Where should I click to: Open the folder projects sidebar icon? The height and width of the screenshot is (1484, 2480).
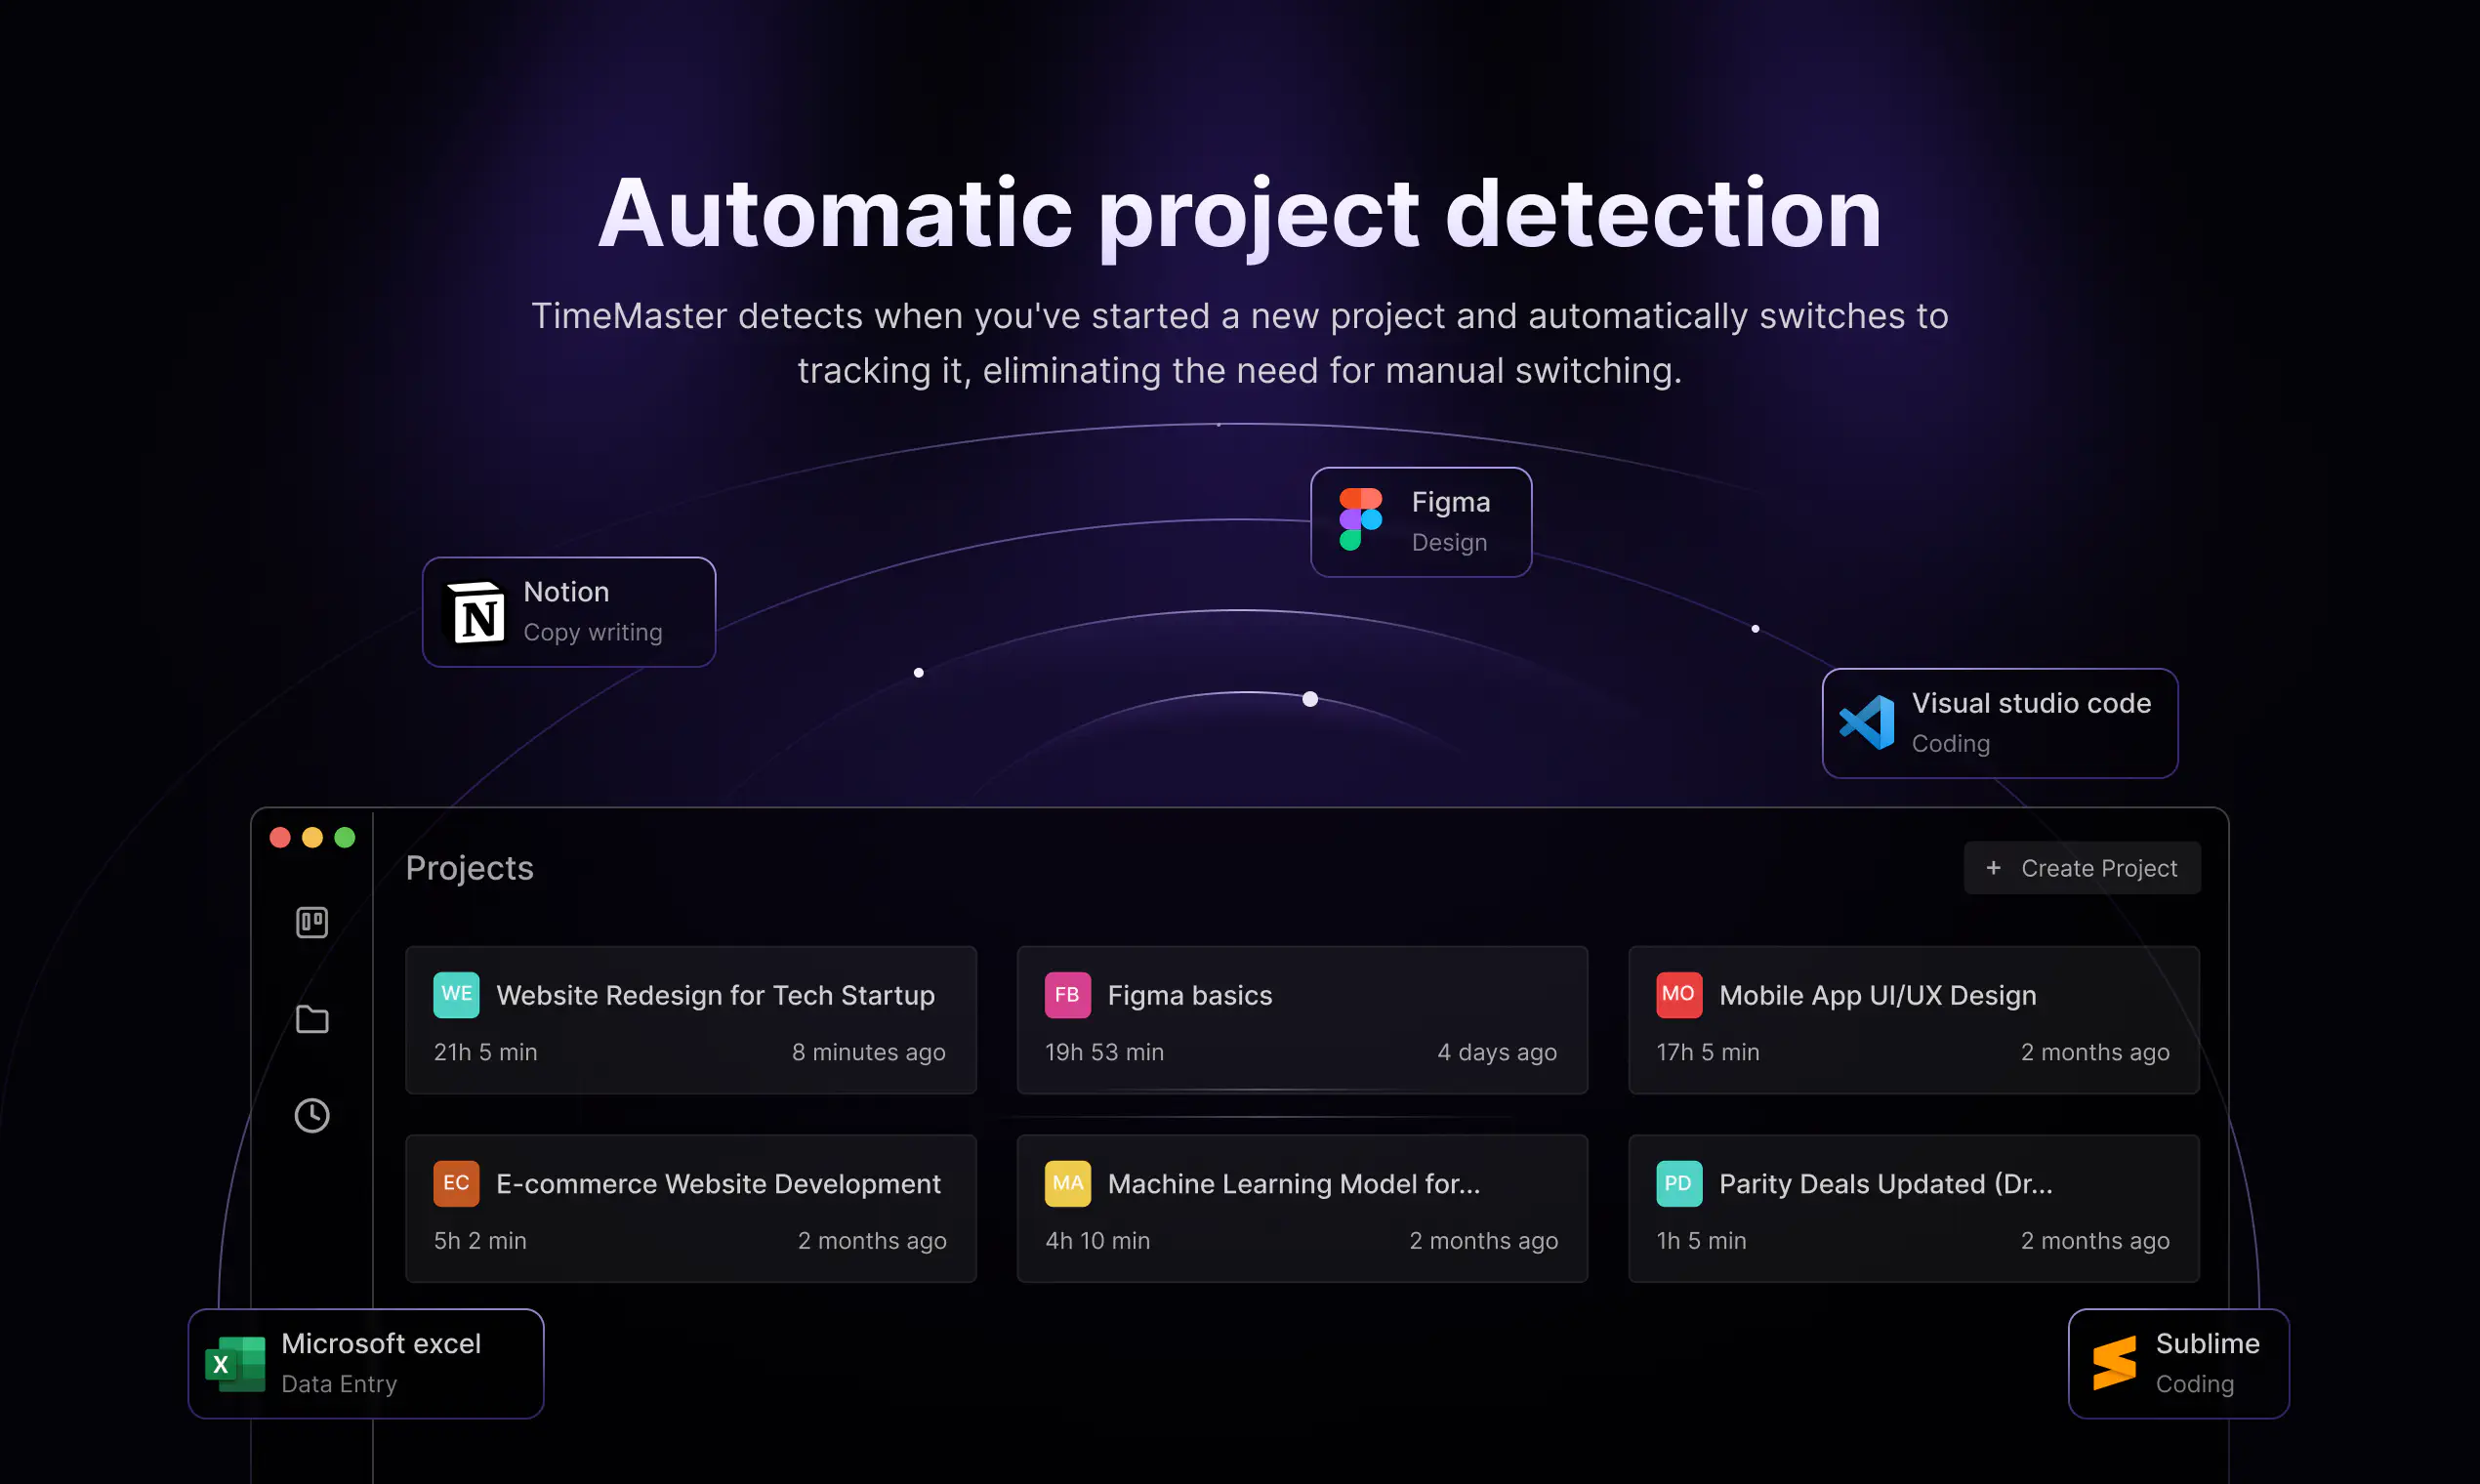click(312, 1019)
